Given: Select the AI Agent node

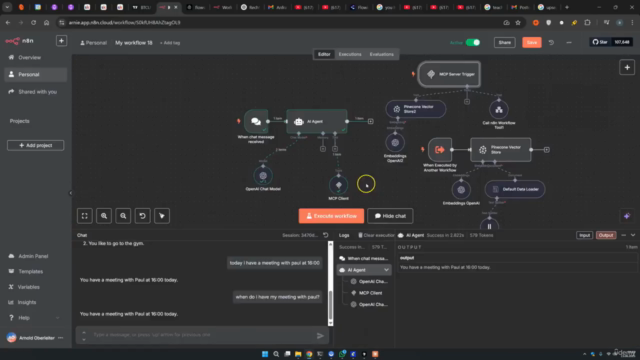Looking at the screenshot, I should (x=317, y=121).
